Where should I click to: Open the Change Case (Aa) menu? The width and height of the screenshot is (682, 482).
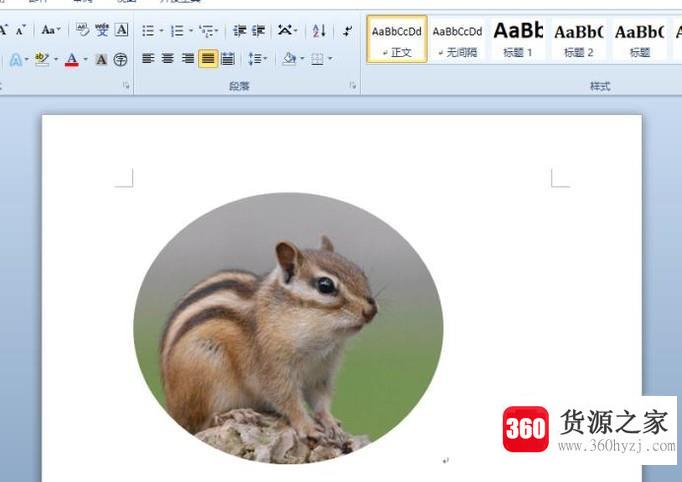(x=51, y=30)
